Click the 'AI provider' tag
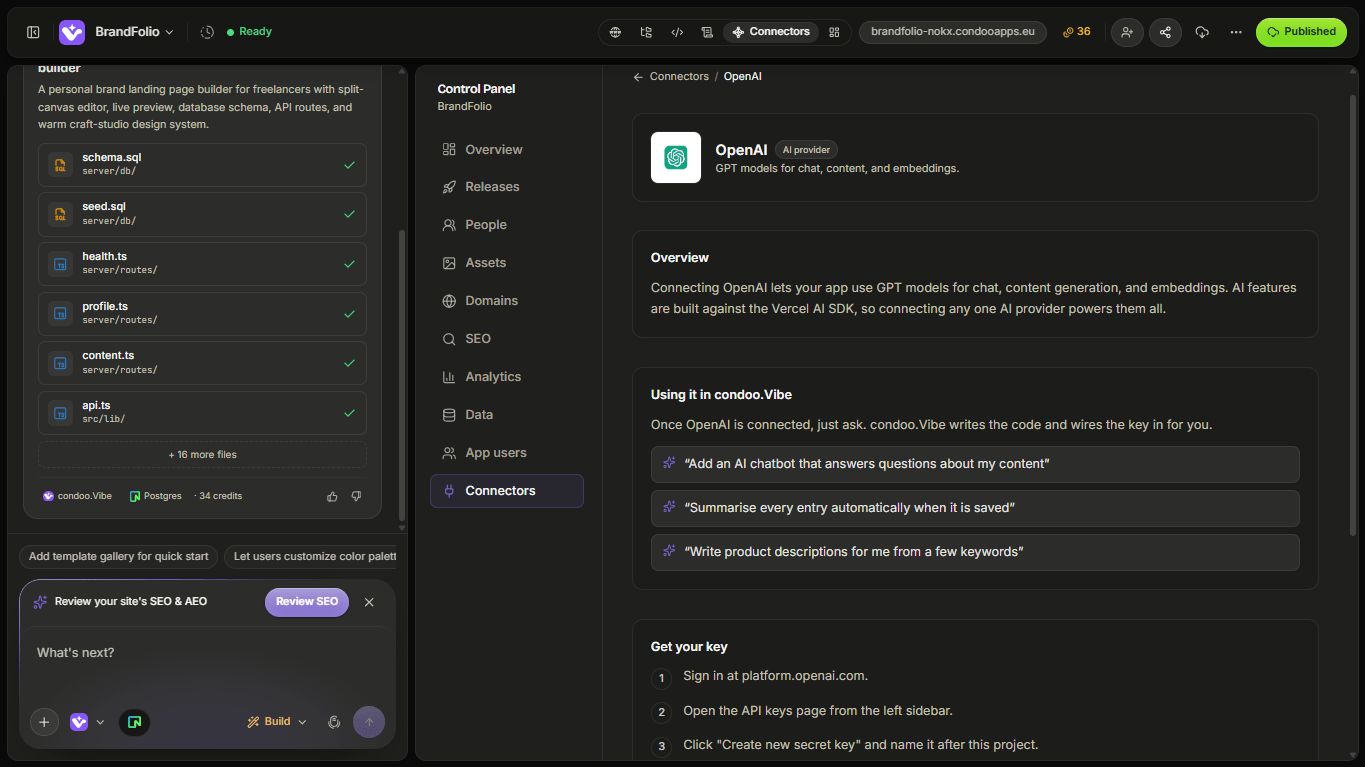The width and height of the screenshot is (1365, 767). pyautogui.click(x=806, y=150)
